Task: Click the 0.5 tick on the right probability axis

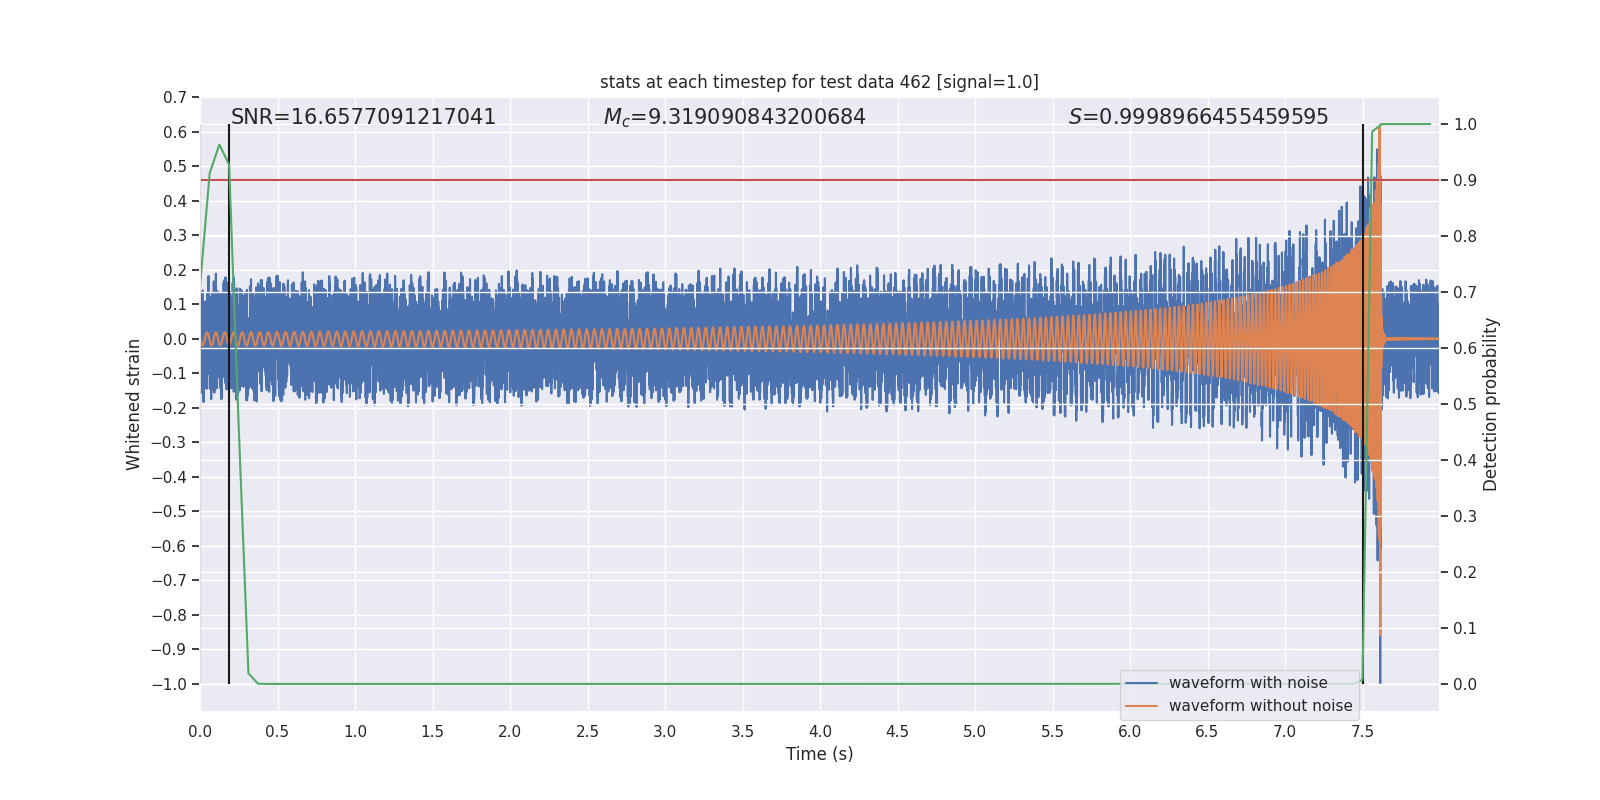Action: tap(1465, 404)
